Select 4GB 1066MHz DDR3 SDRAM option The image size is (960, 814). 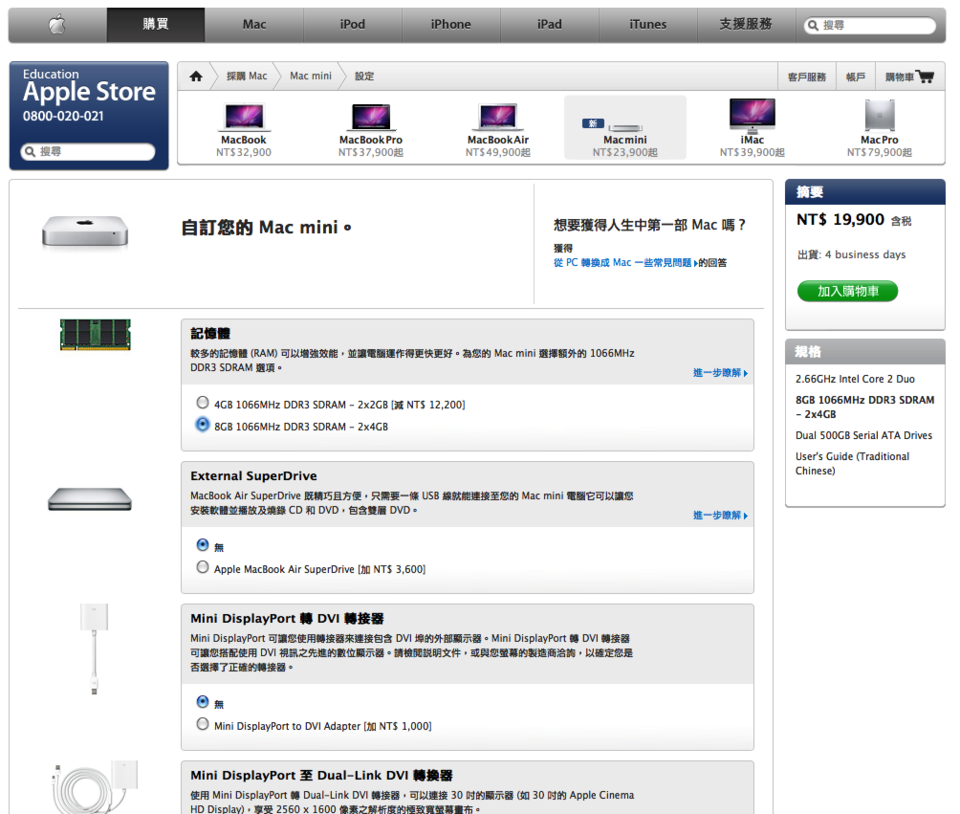[202, 403]
